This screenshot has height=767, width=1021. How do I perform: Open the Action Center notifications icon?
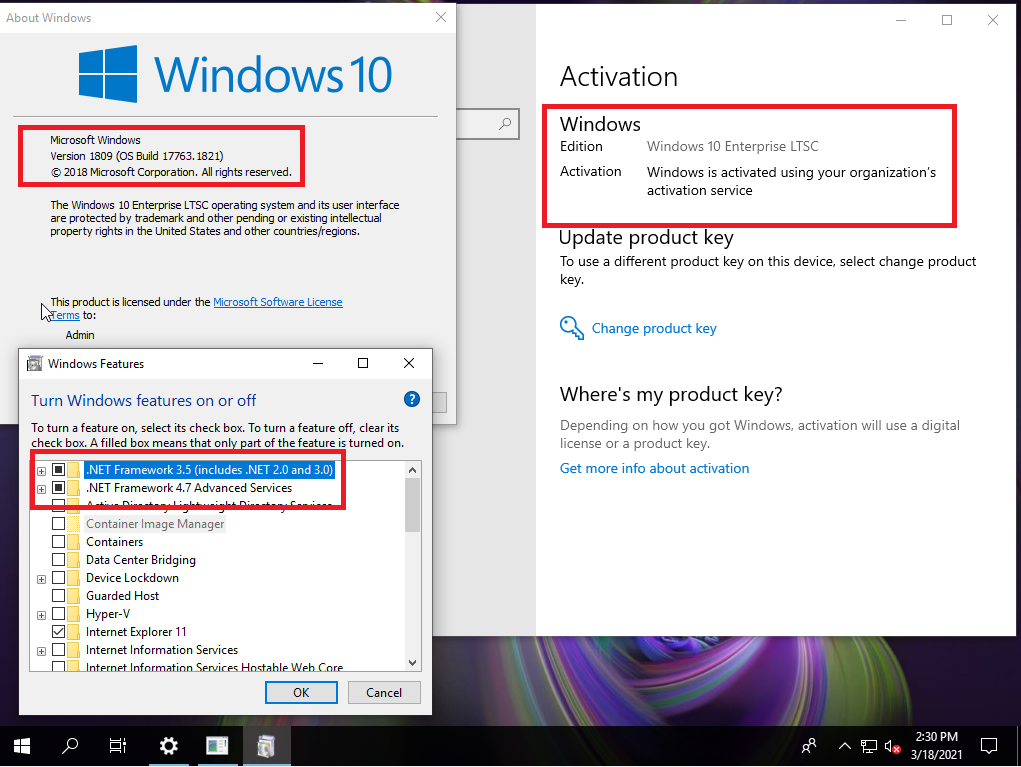tap(988, 746)
